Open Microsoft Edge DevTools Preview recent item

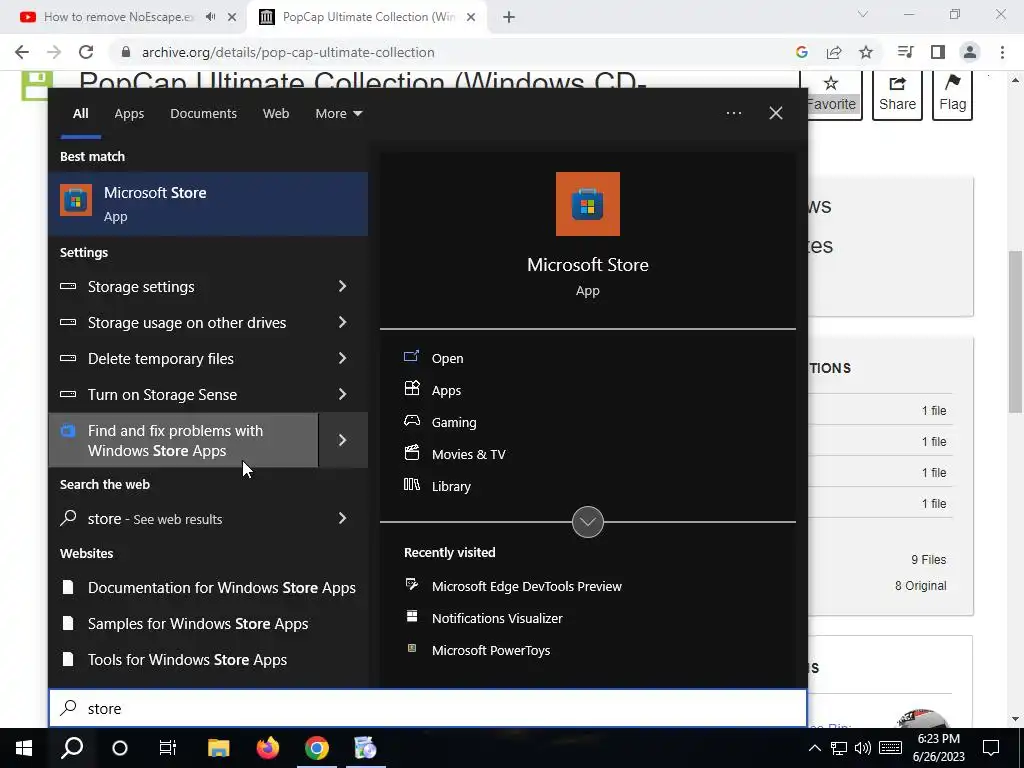click(x=526, y=586)
